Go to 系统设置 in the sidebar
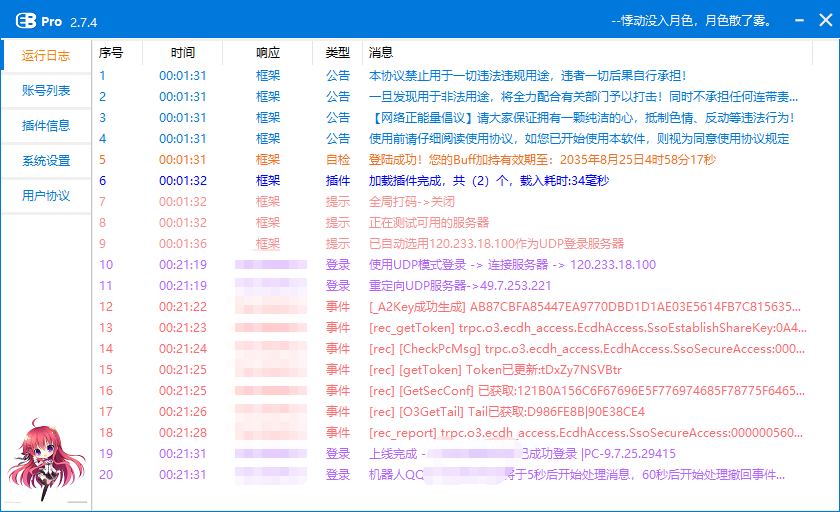Viewport: 840px width, 512px height. (46, 160)
